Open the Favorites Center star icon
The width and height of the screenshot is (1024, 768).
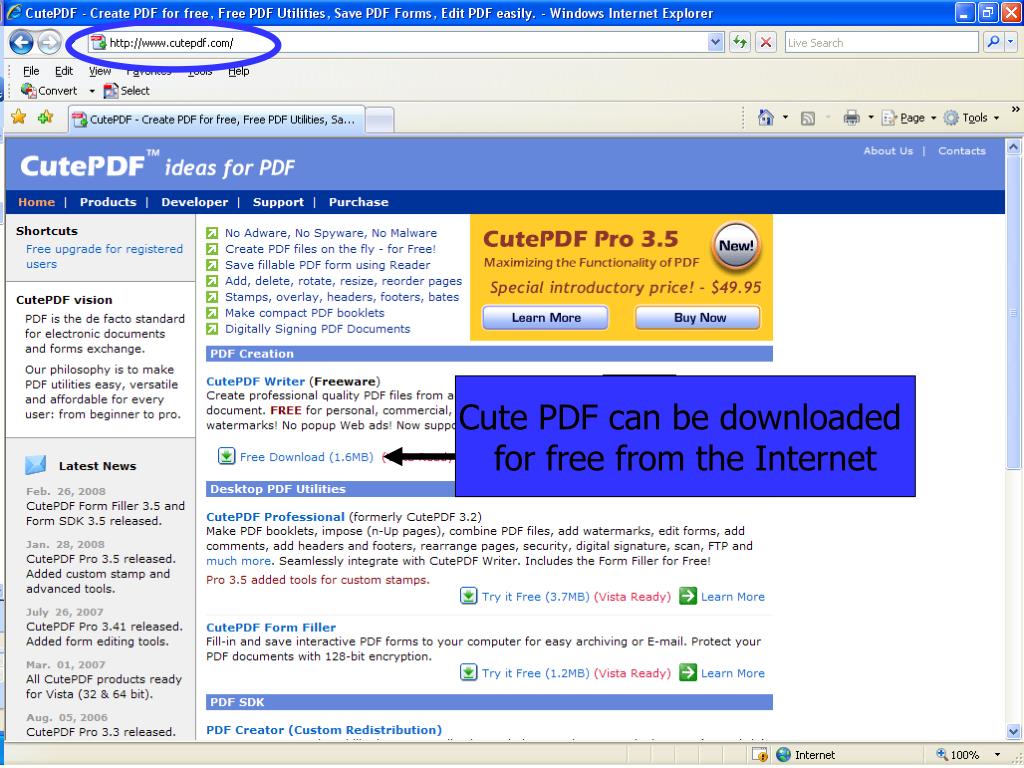pyautogui.click(x=18, y=118)
